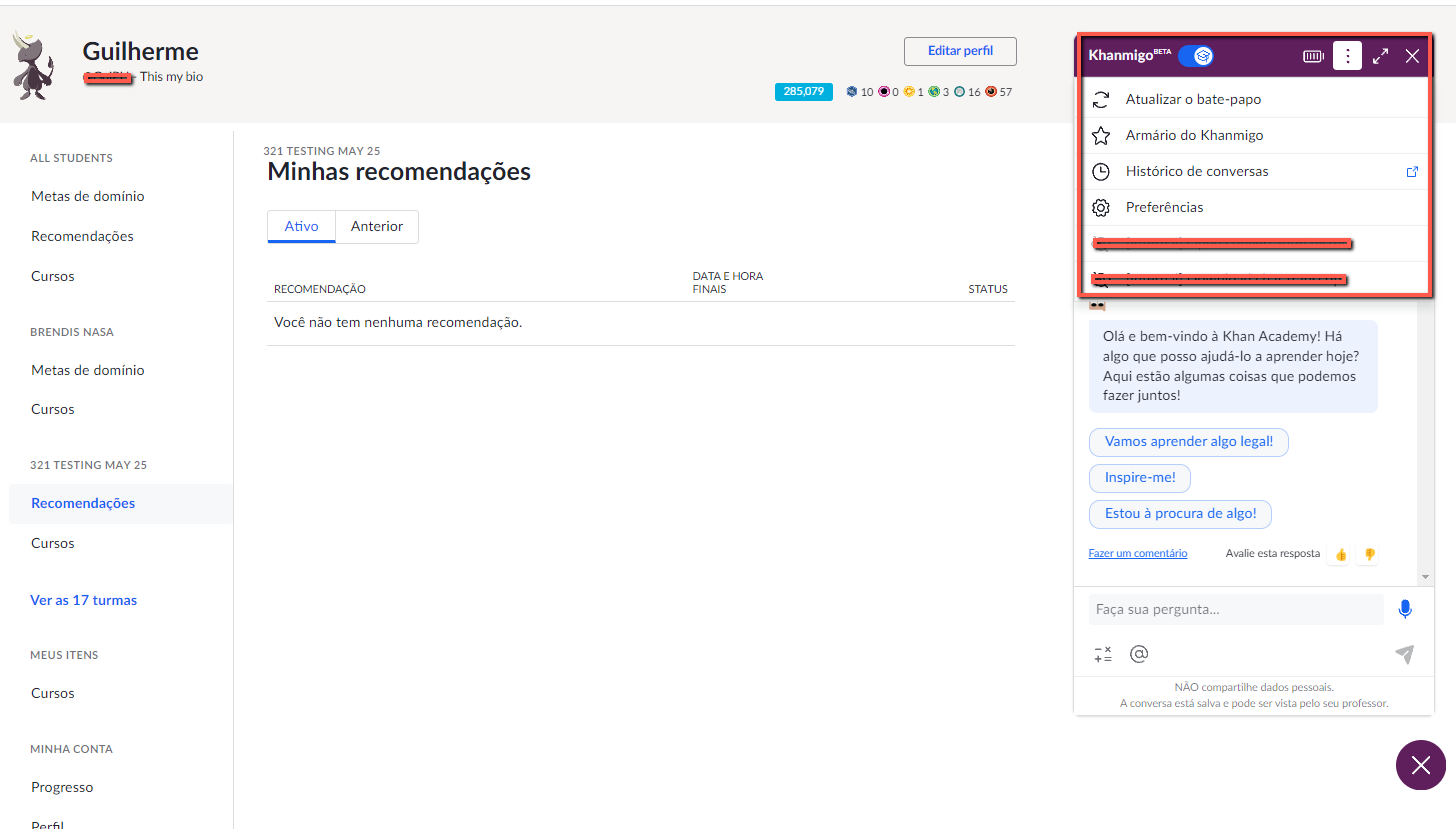
Task: Open Ver as 17 turmas link
Action: [84, 600]
